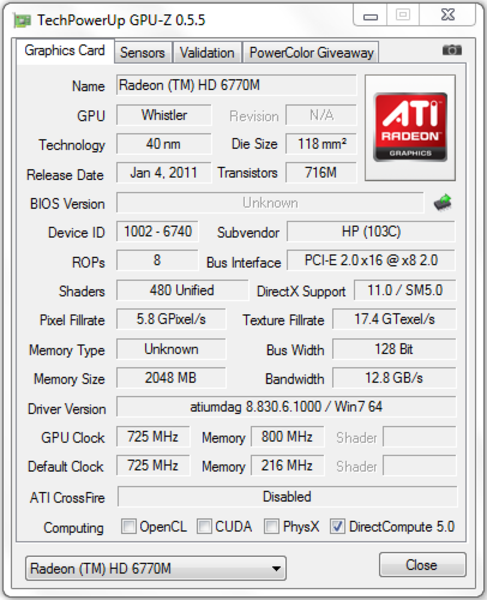This screenshot has height=600, width=487.
Task: Toggle the CUDA checkbox
Action: pos(204,527)
